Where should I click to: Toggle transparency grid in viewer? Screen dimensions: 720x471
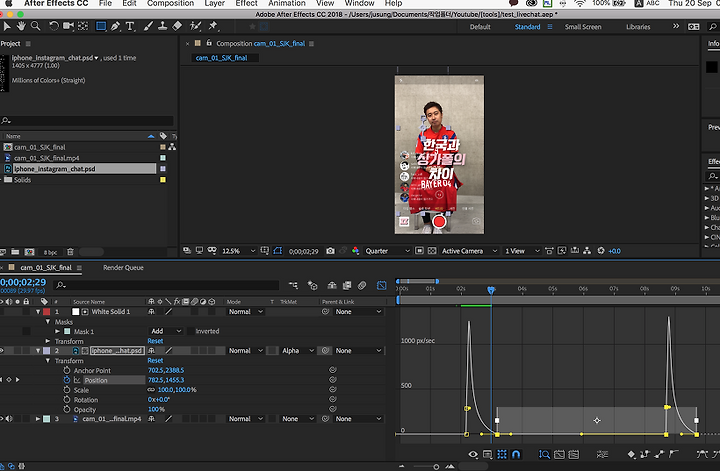(x=432, y=251)
